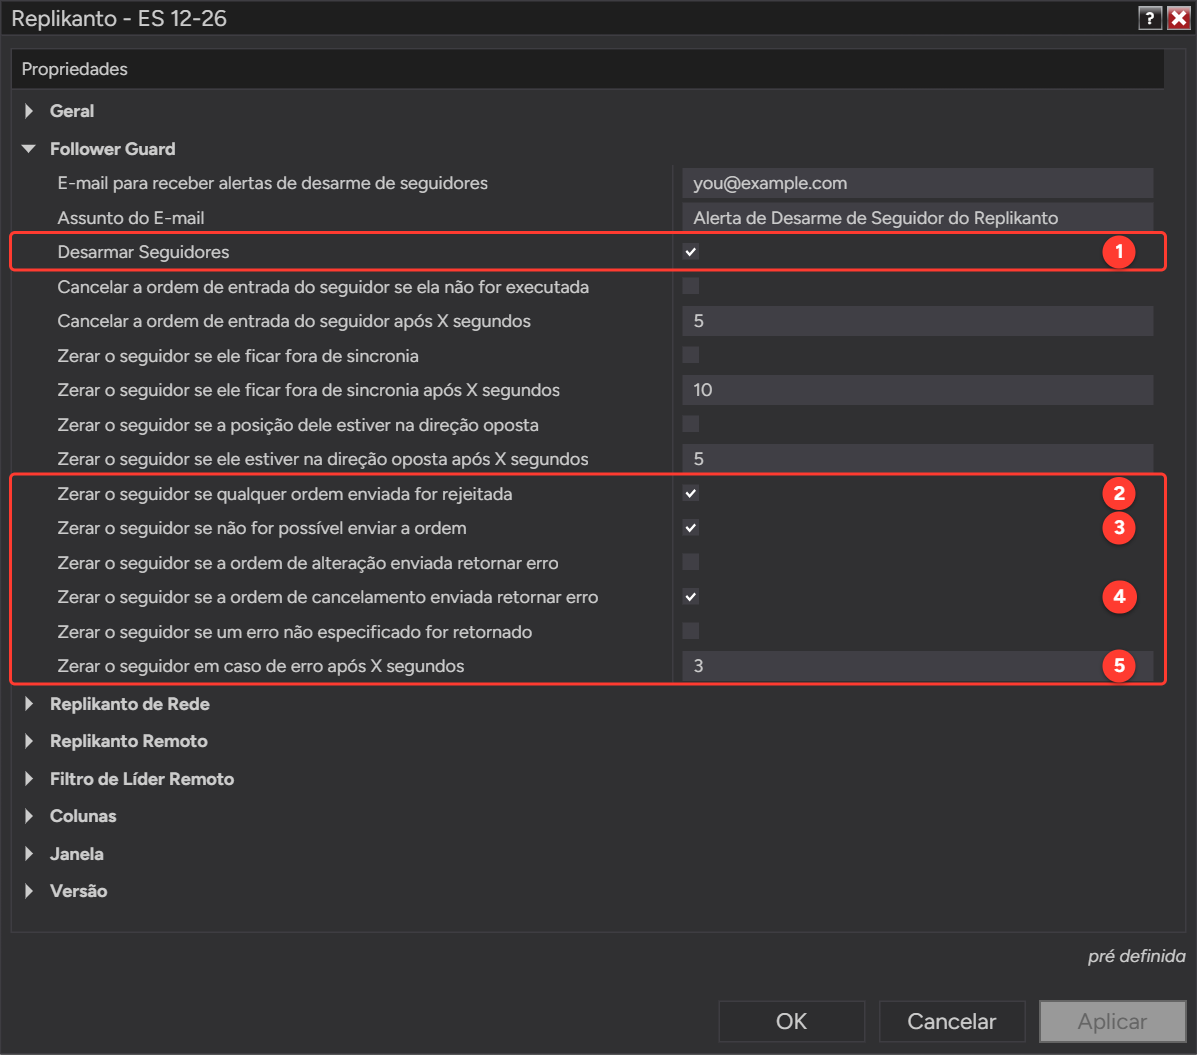Select the Follower Guard category label
1197x1055 pixels.
click(x=112, y=149)
